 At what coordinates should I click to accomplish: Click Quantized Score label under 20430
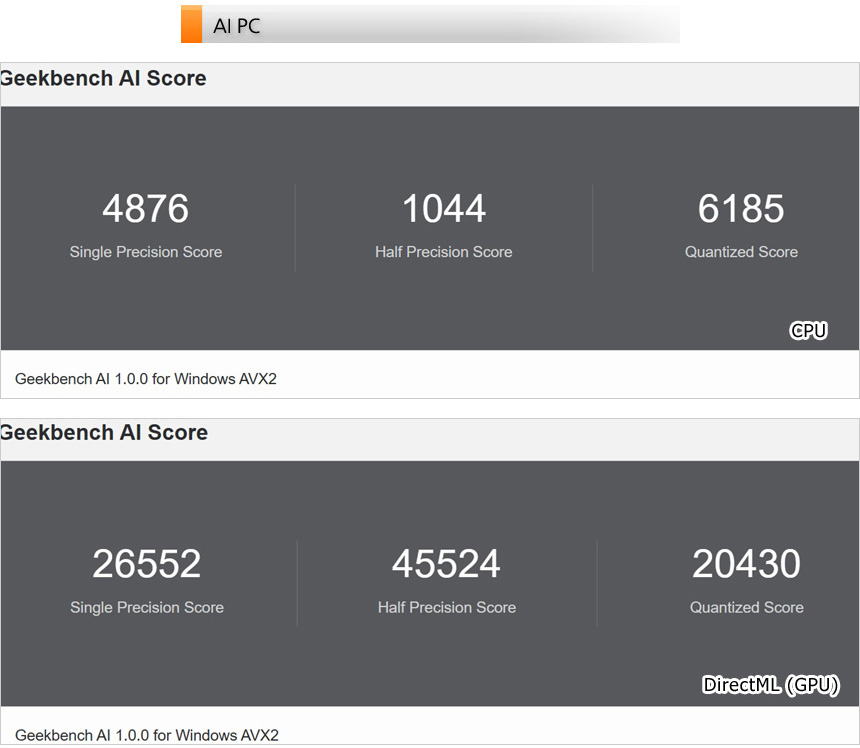(x=747, y=607)
